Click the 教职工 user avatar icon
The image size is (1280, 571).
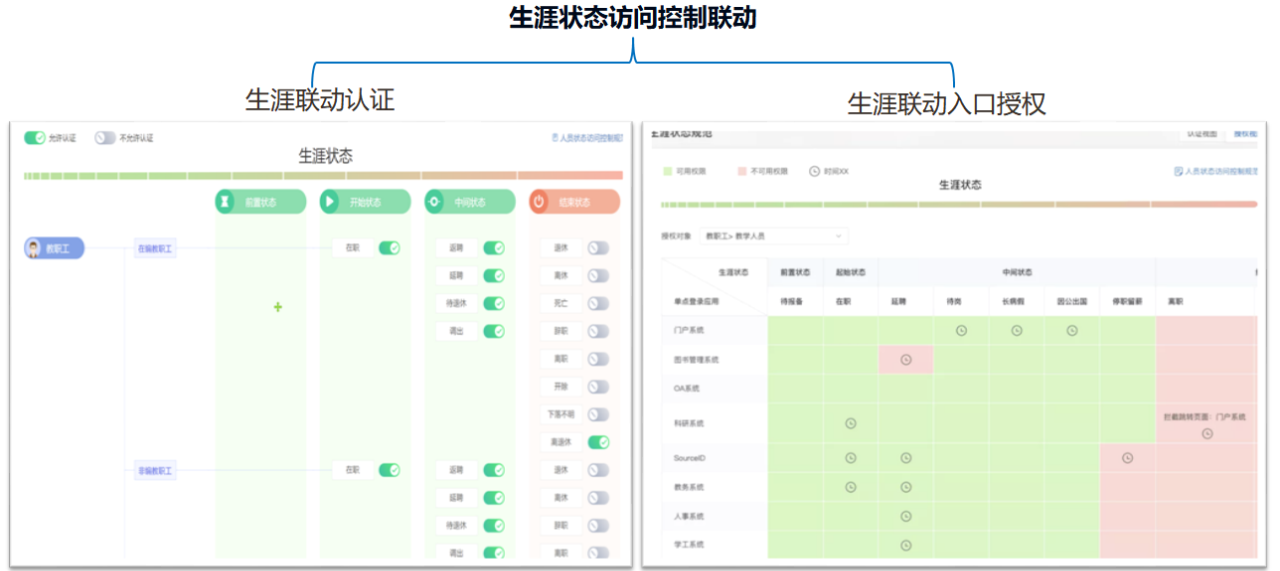(x=34, y=248)
